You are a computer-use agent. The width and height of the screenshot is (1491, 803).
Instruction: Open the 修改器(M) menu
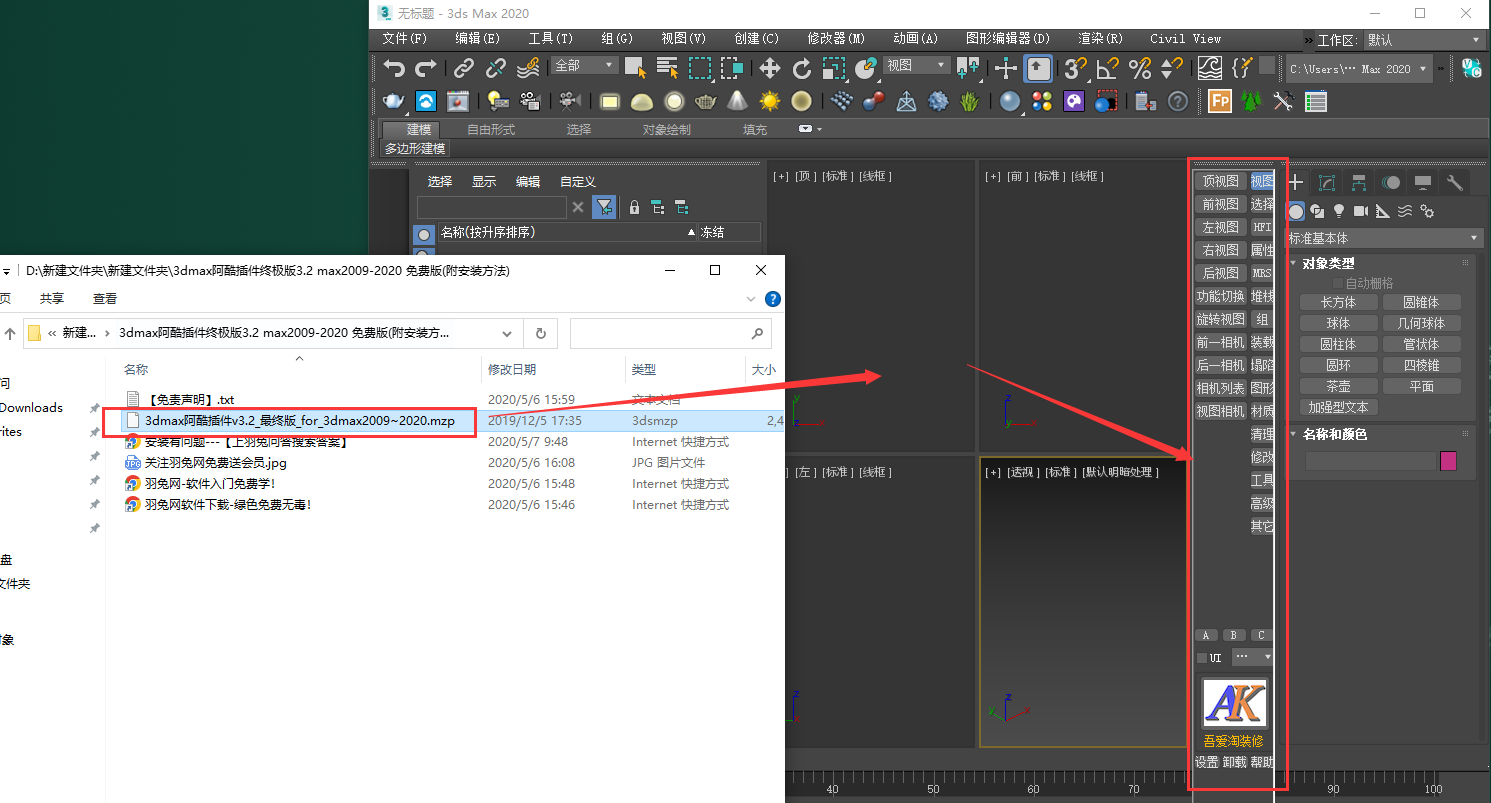point(836,38)
